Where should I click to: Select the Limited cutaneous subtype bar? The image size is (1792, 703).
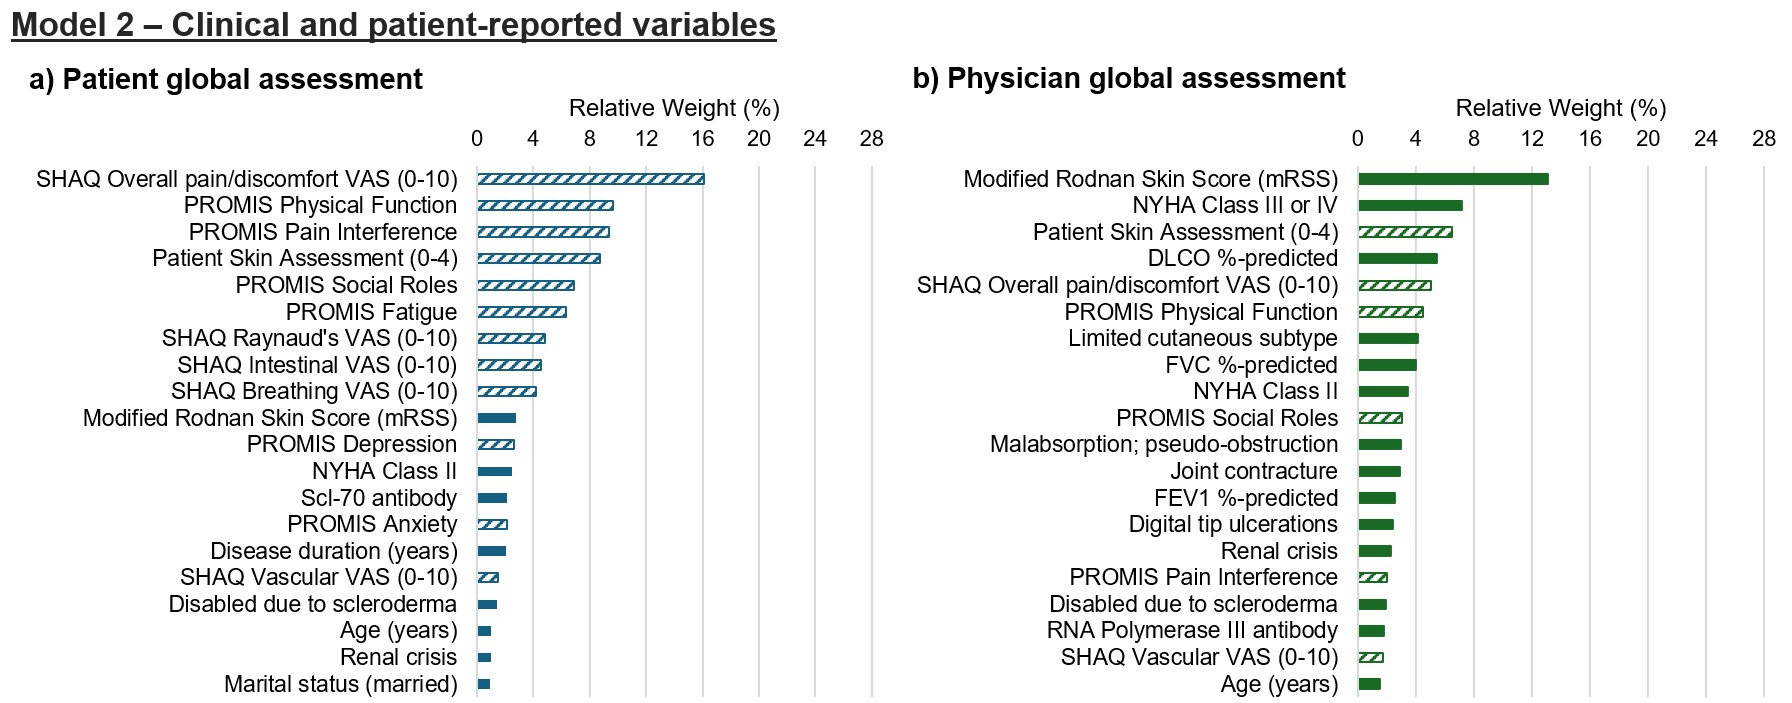point(1388,338)
